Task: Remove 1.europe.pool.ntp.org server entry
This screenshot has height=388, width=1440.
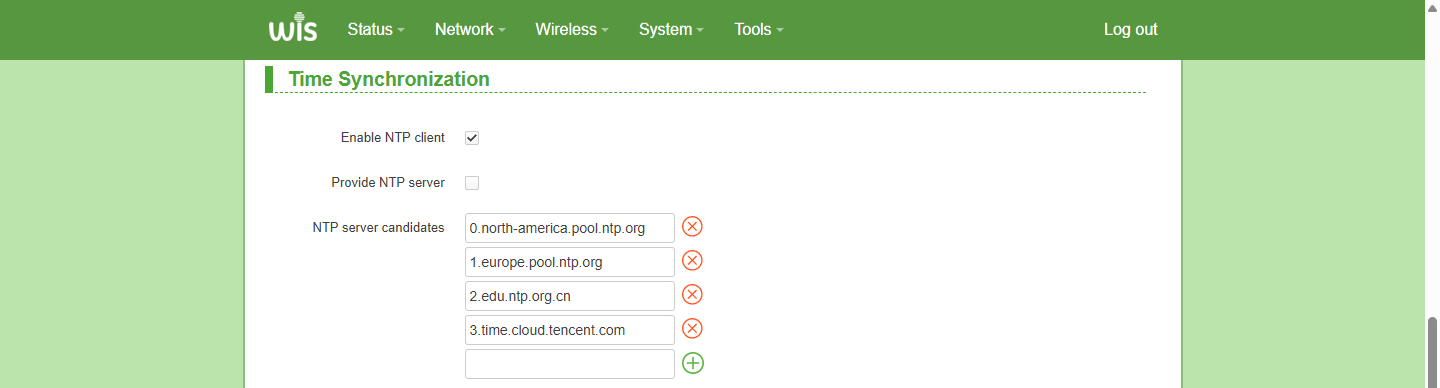Action: 692,261
